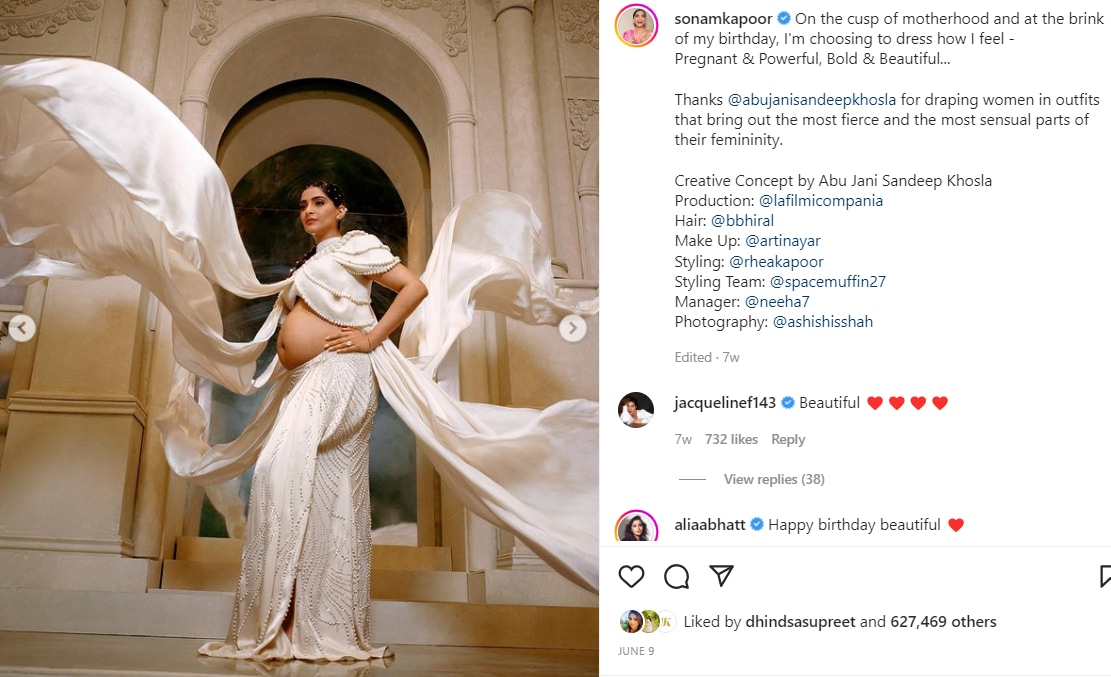
Task: Open dhindsasupreet from the liked by line
Action: tap(800, 622)
